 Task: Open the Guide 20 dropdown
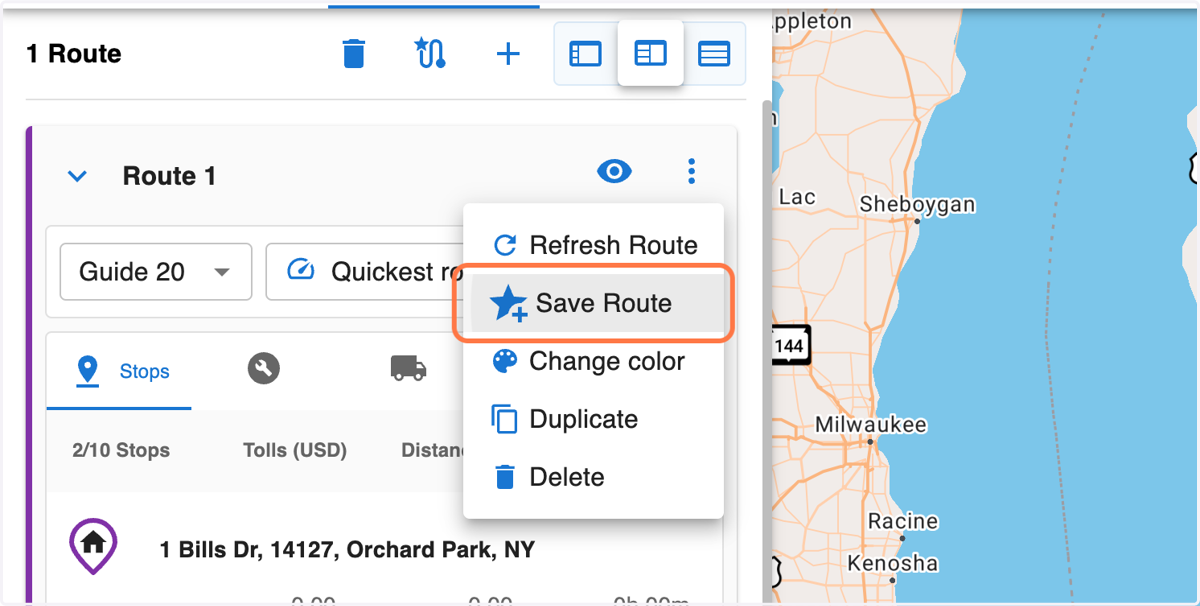point(156,272)
